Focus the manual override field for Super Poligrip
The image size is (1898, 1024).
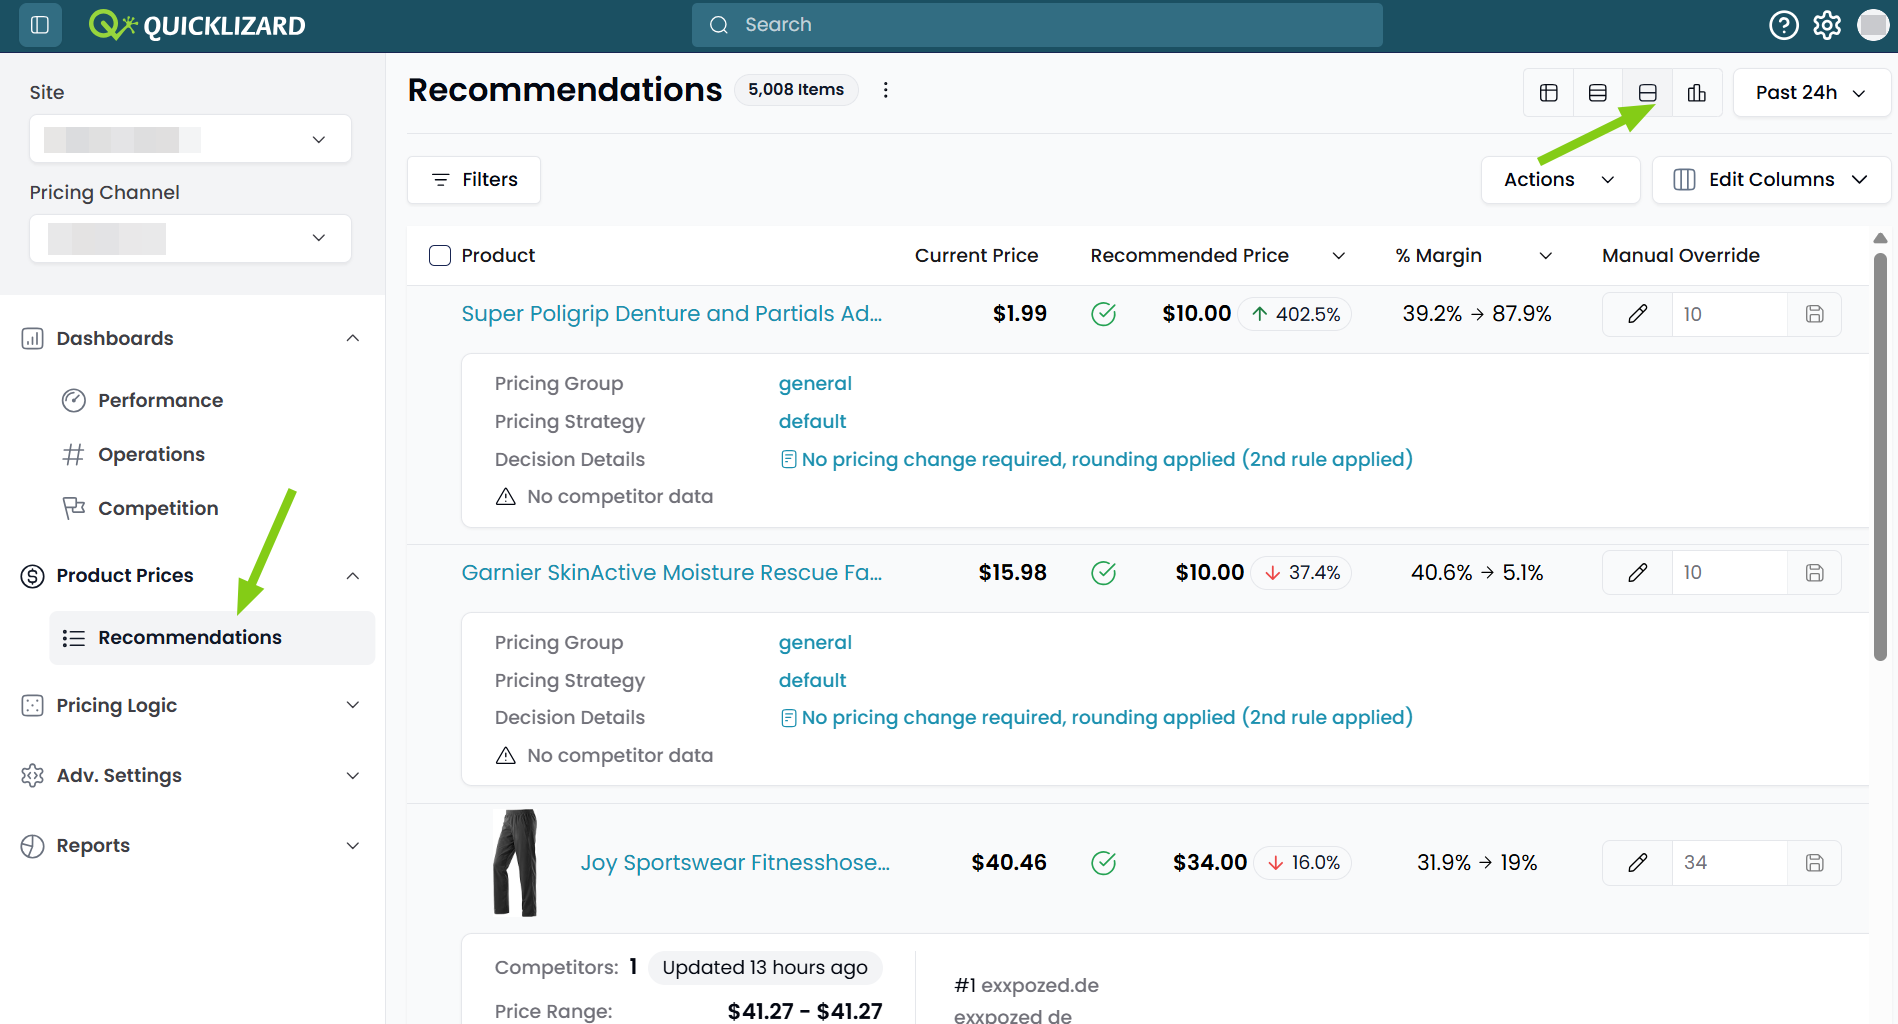click(1730, 314)
